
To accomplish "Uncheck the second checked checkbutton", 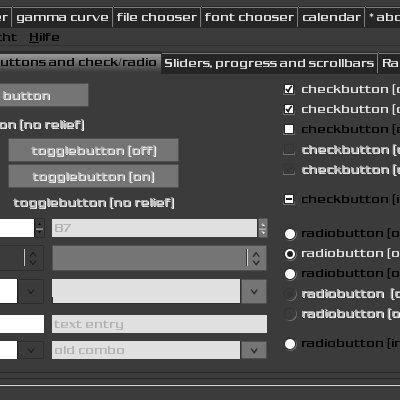I will click(x=289, y=109).
